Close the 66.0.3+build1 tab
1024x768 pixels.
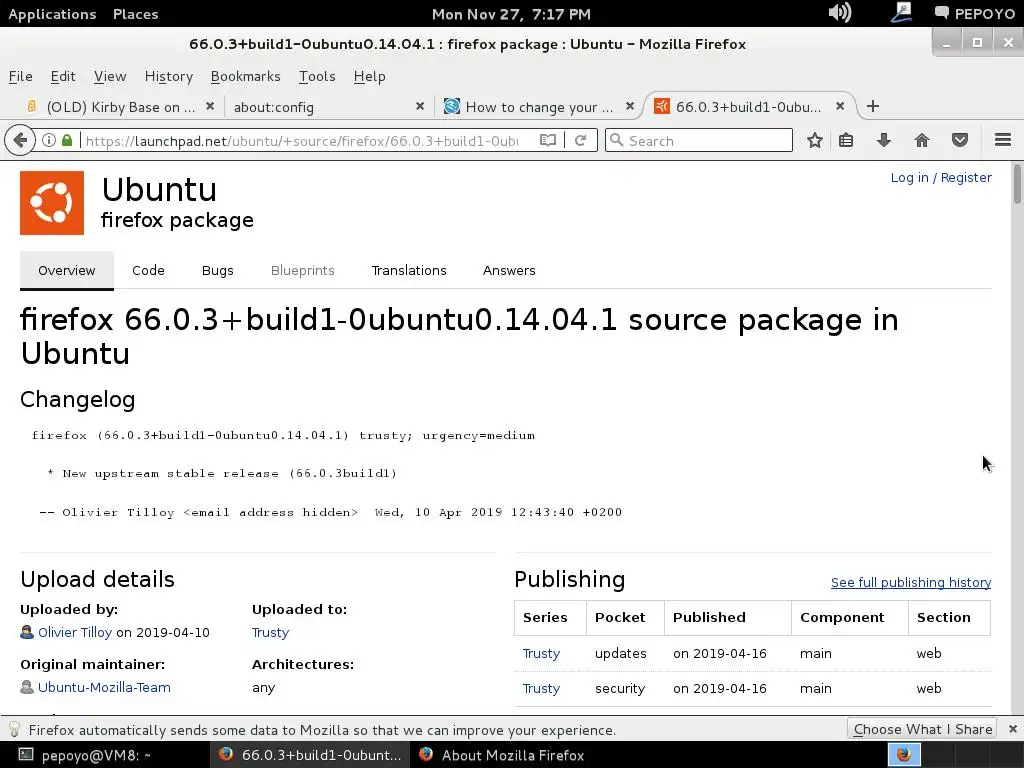pos(840,106)
